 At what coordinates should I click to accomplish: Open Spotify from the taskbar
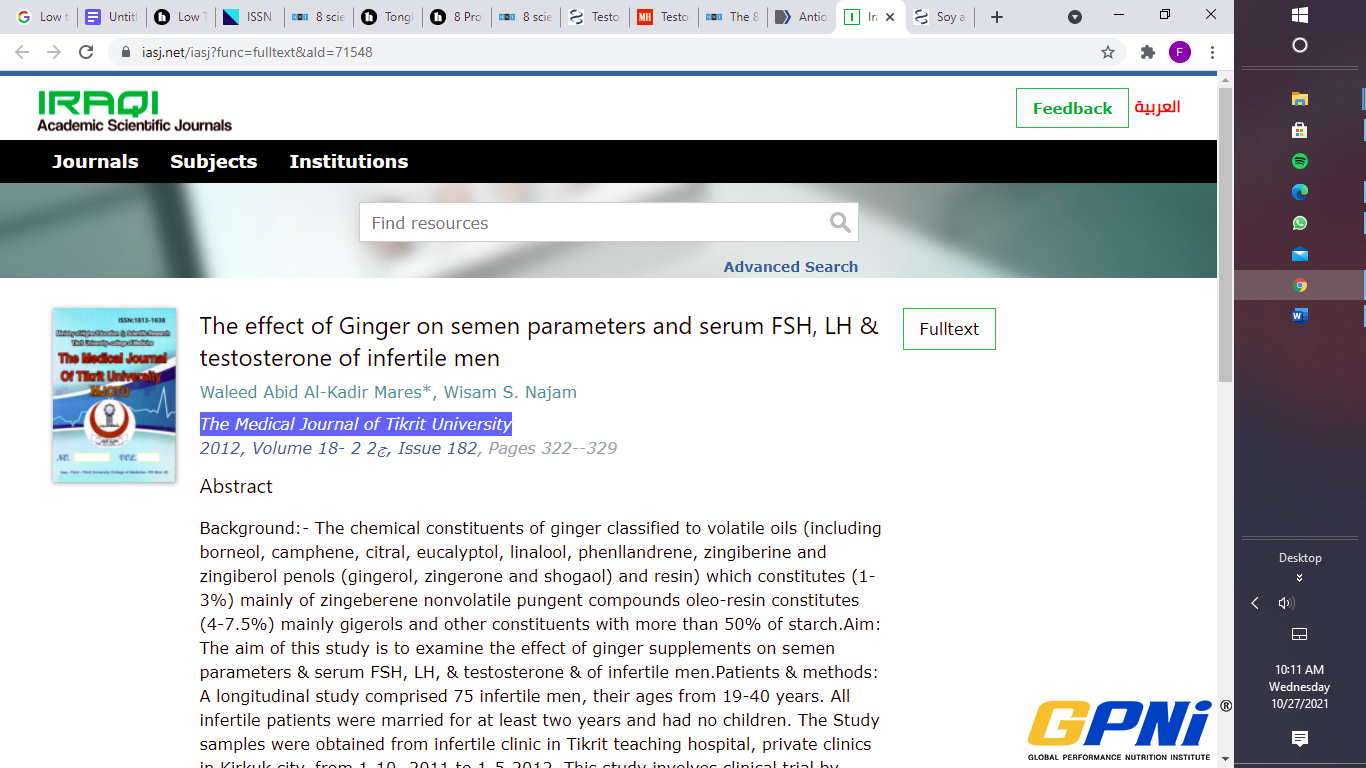point(1299,161)
